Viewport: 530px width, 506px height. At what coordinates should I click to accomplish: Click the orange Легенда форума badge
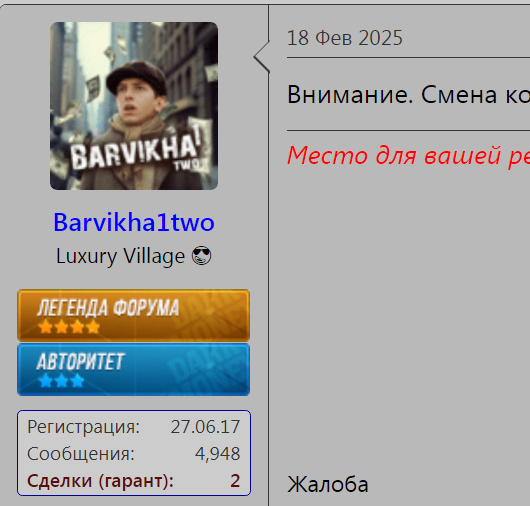(134, 315)
